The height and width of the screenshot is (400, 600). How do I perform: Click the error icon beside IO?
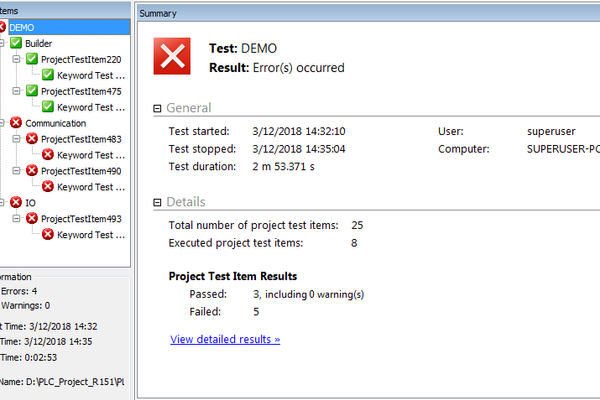pyautogui.click(x=16, y=202)
